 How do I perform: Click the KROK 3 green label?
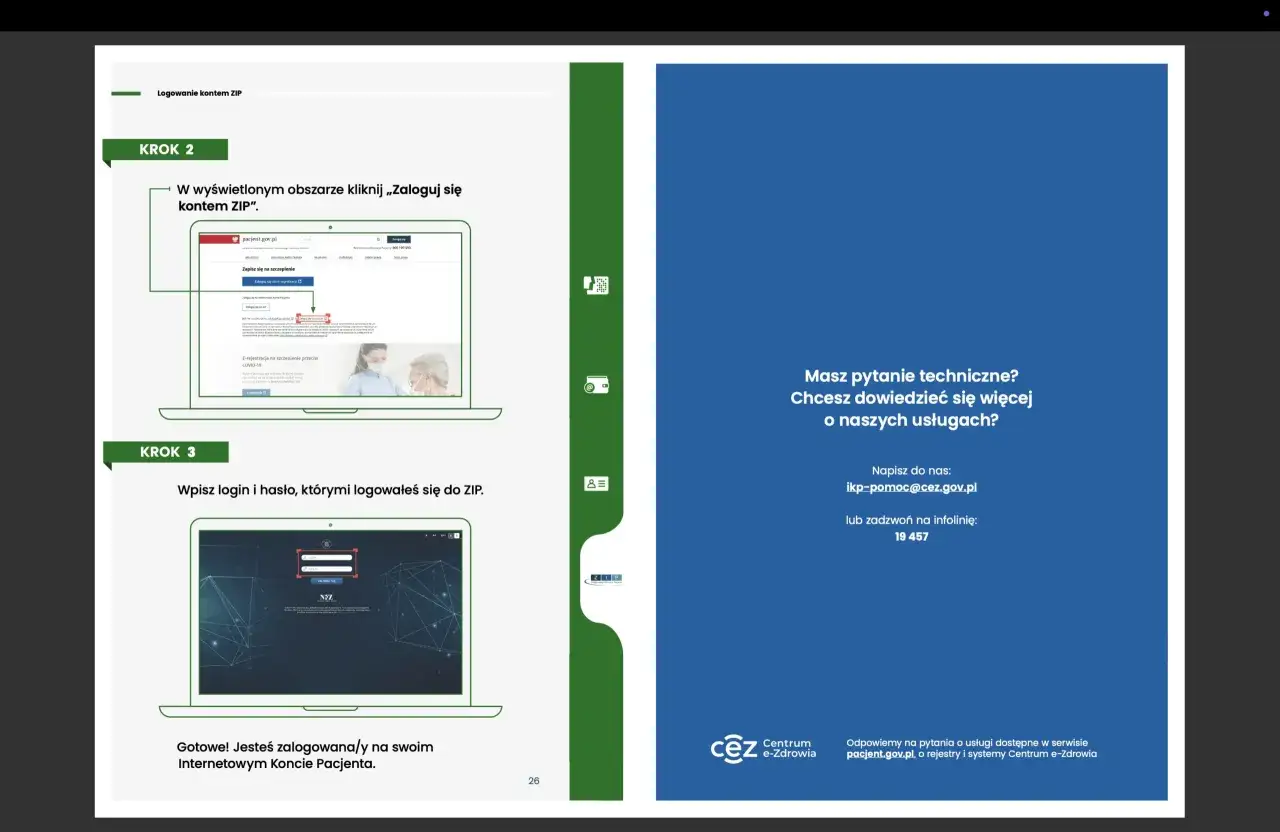click(167, 452)
